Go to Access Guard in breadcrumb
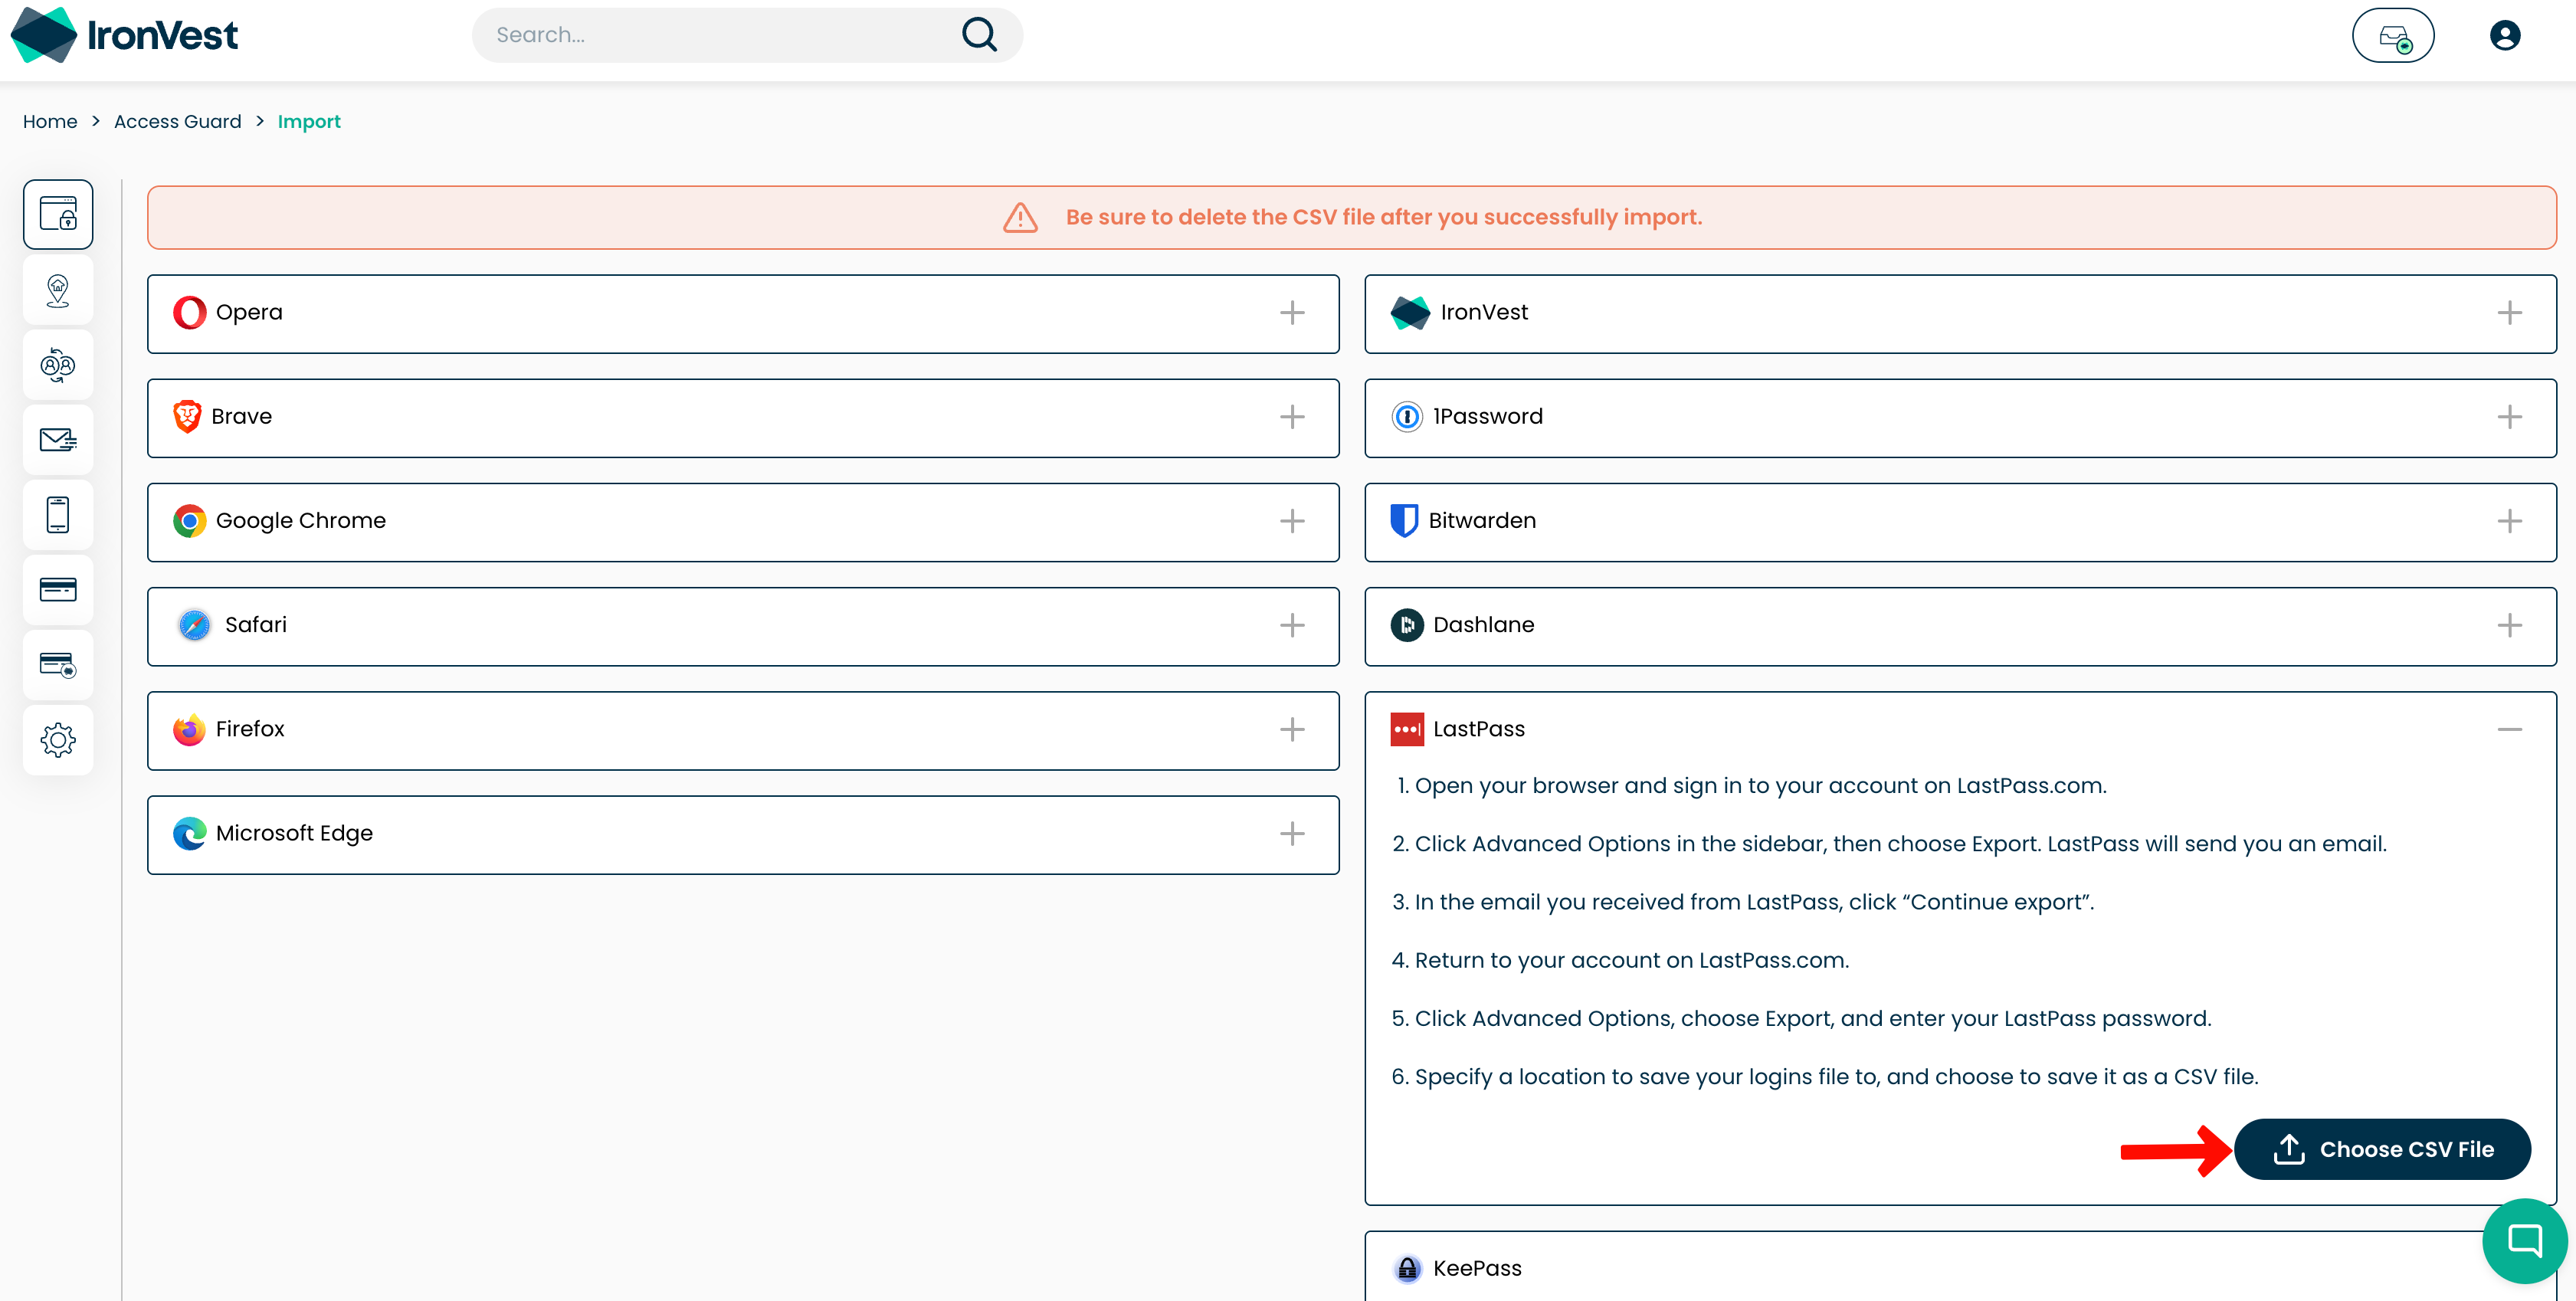Image resolution: width=2576 pixels, height=1301 pixels. point(178,121)
